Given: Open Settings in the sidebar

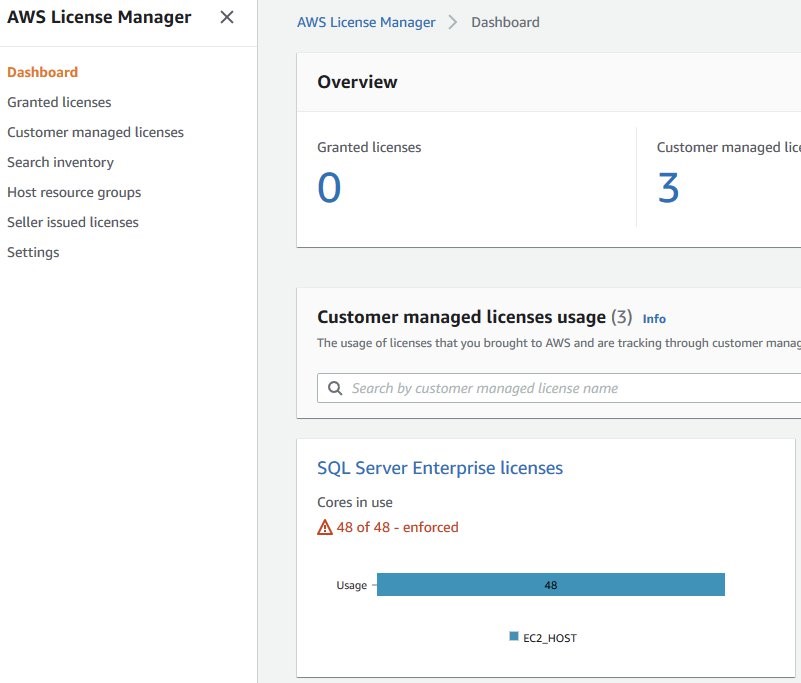Looking at the screenshot, I should (x=33, y=252).
